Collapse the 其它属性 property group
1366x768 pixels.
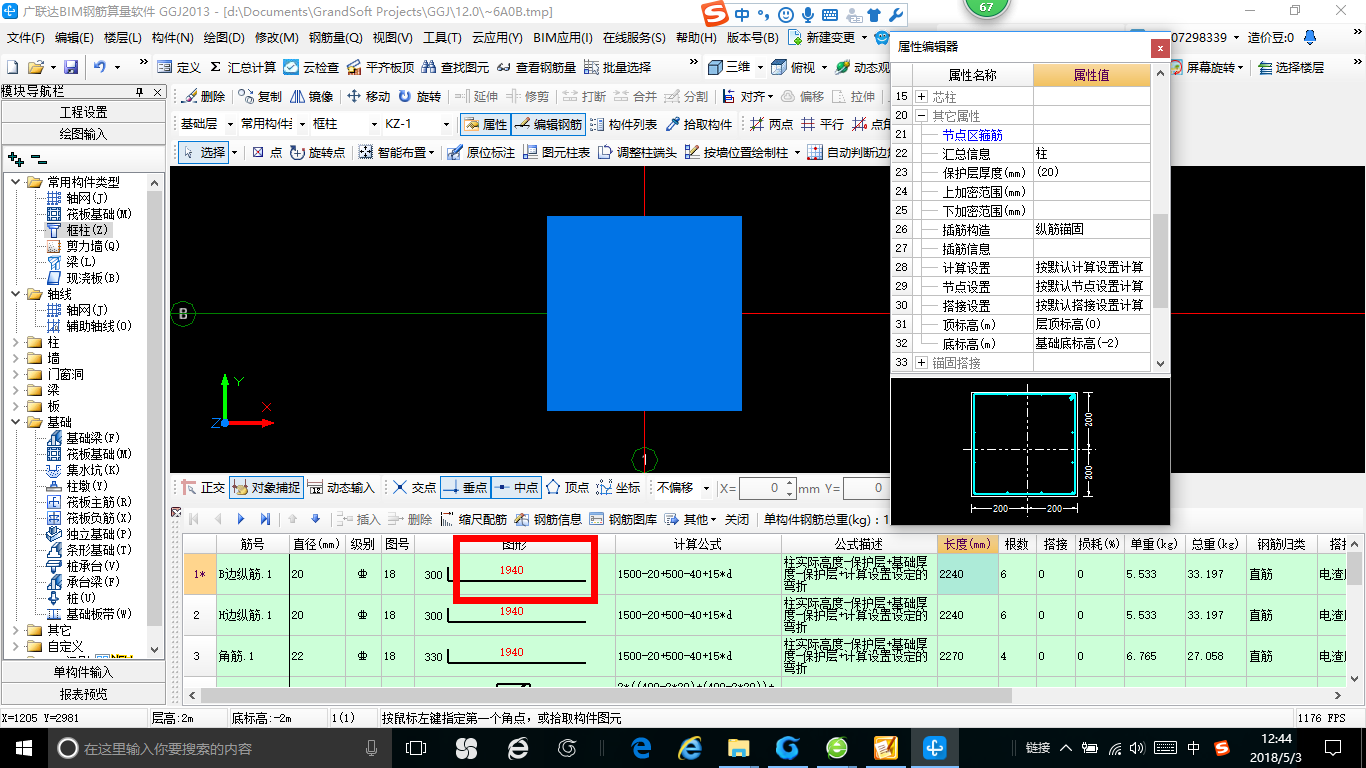[x=921, y=116]
